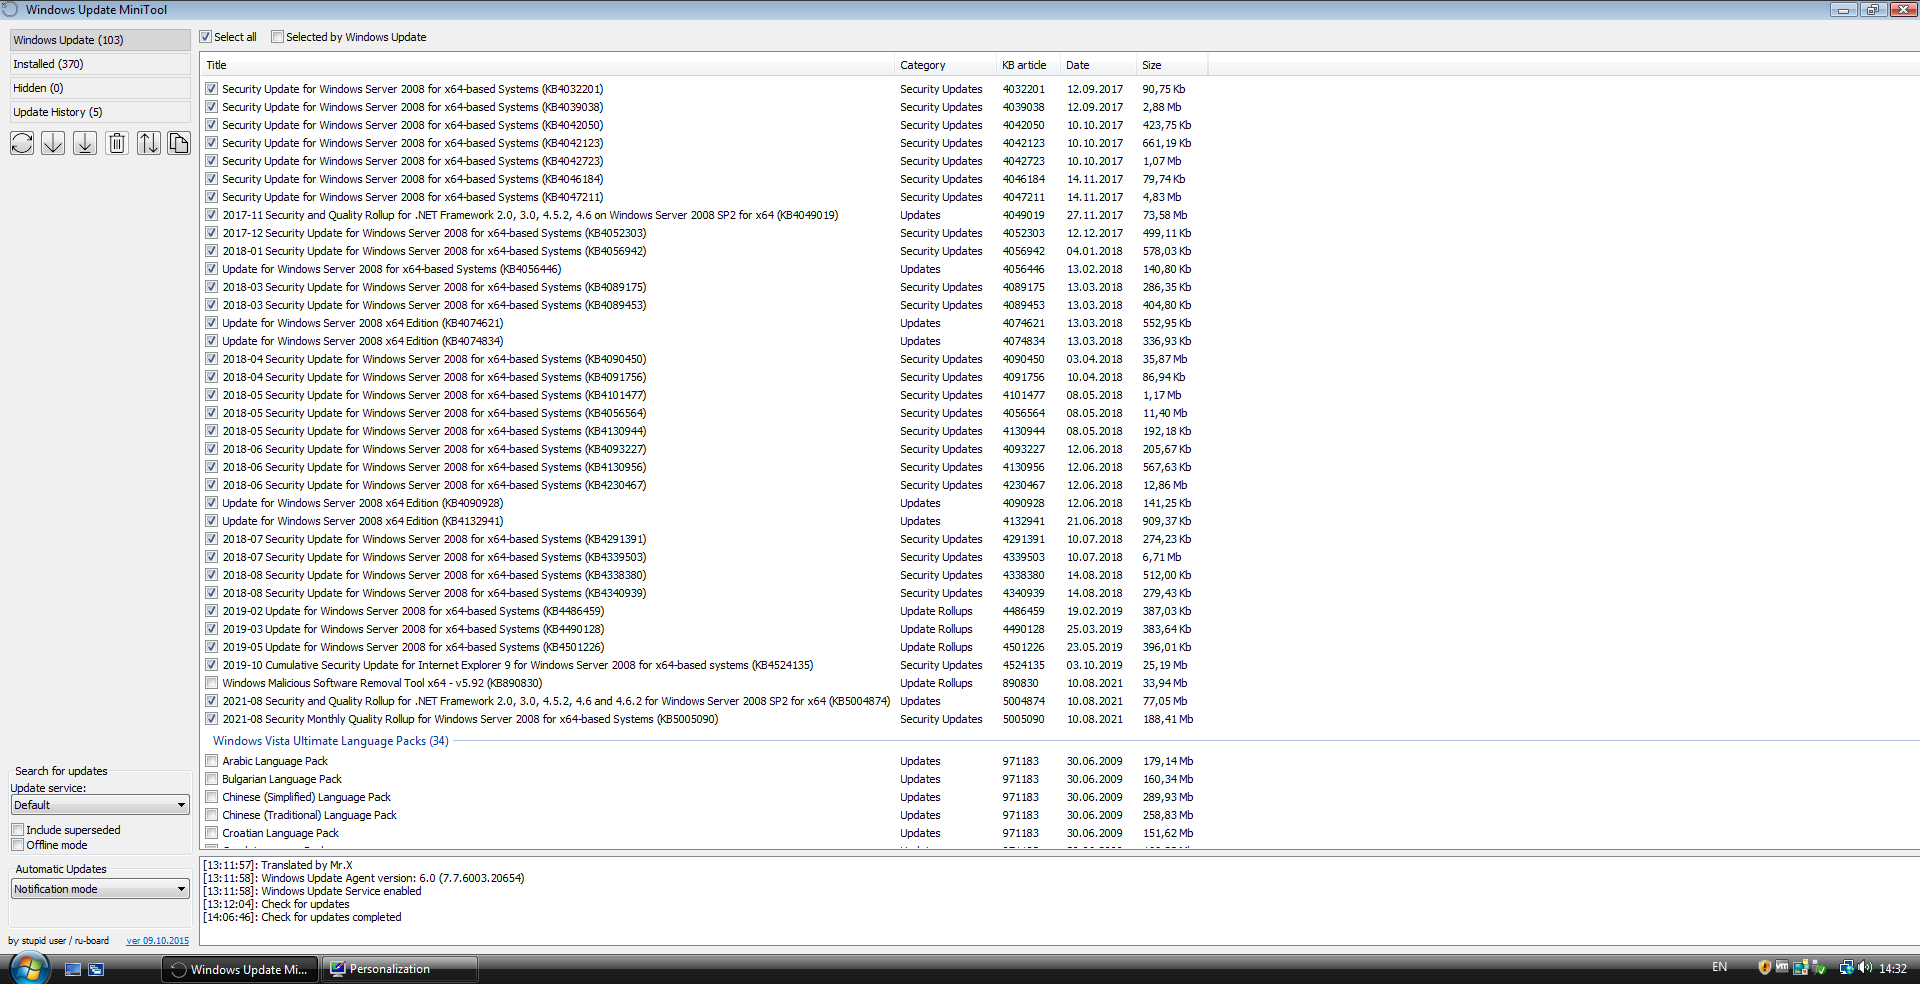Image resolution: width=1920 pixels, height=984 pixels.
Task: Check the Bulgarian Language Pack checkbox
Action: pyautogui.click(x=212, y=779)
